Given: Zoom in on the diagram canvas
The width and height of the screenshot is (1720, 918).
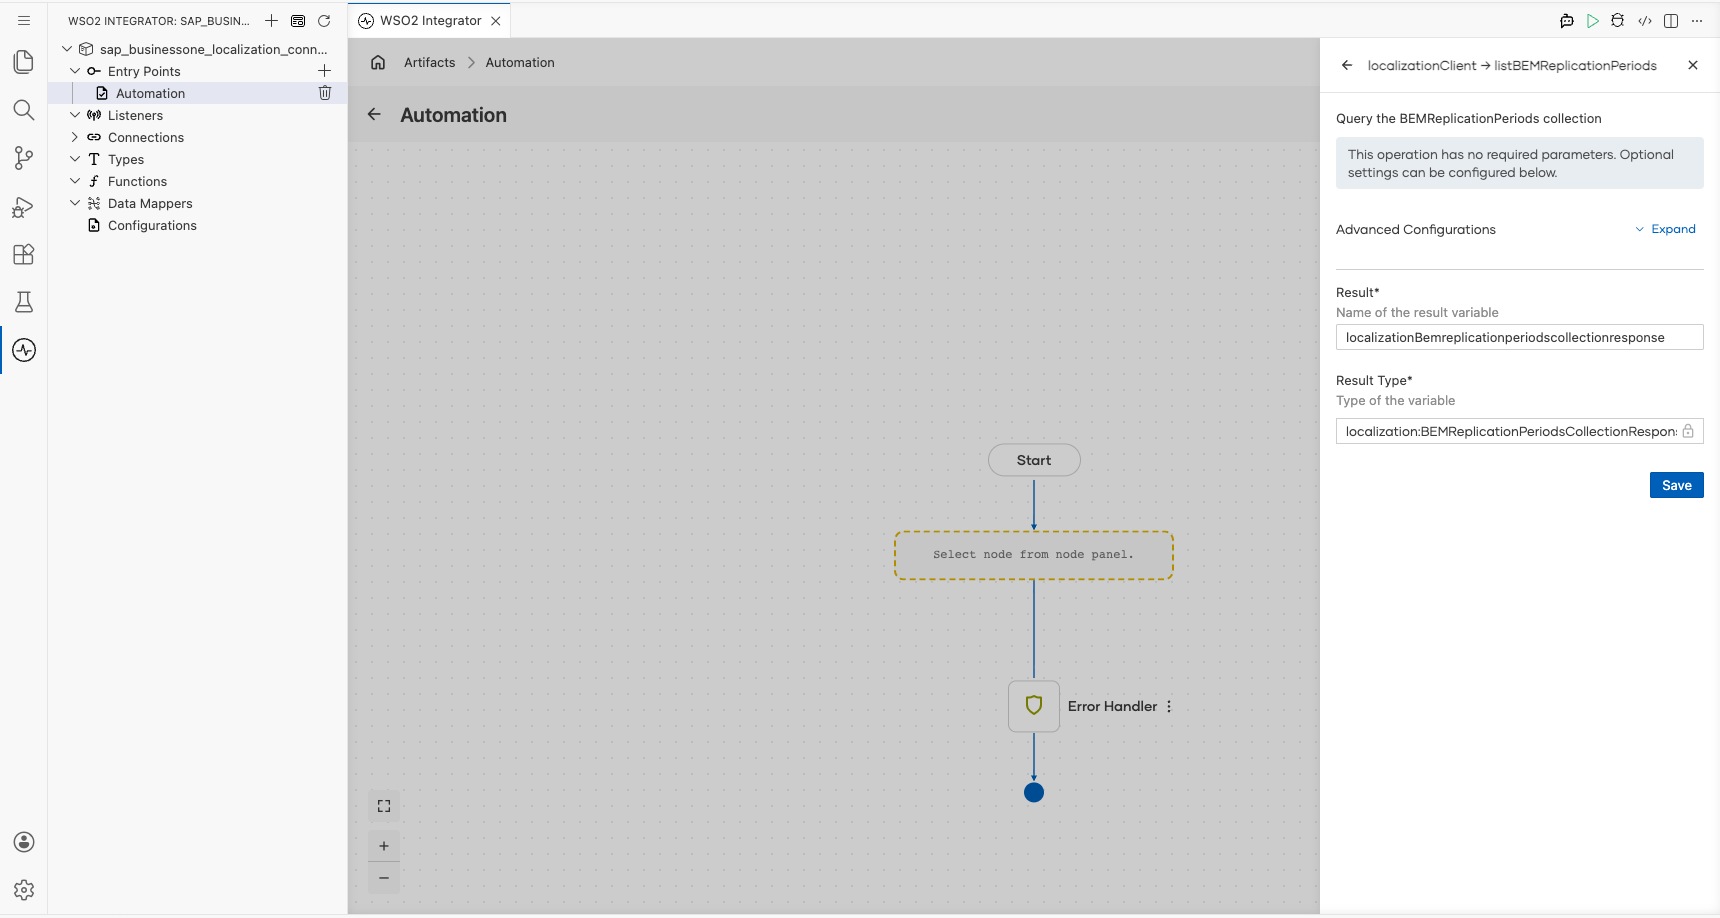Looking at the screenshot, I should click(384, 846).
